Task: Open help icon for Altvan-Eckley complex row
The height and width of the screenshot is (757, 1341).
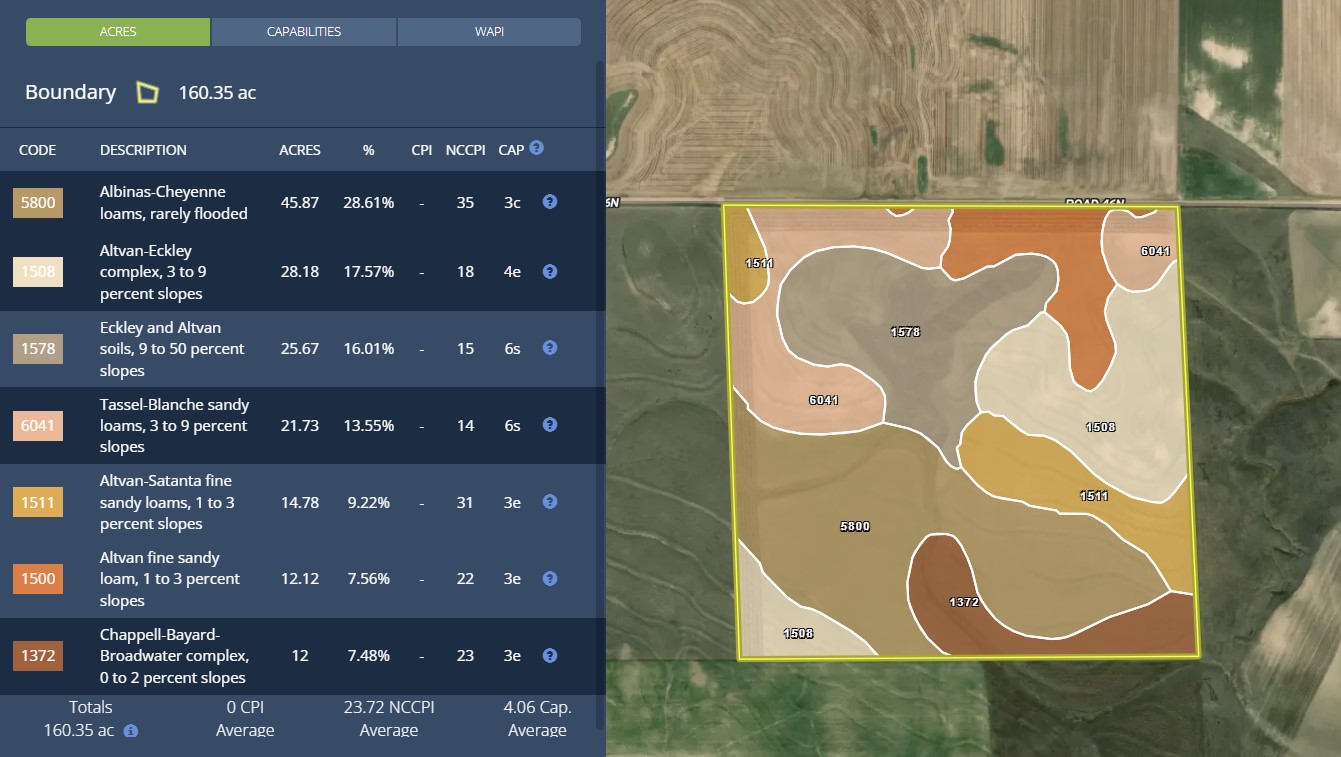Action: [549, 271]
